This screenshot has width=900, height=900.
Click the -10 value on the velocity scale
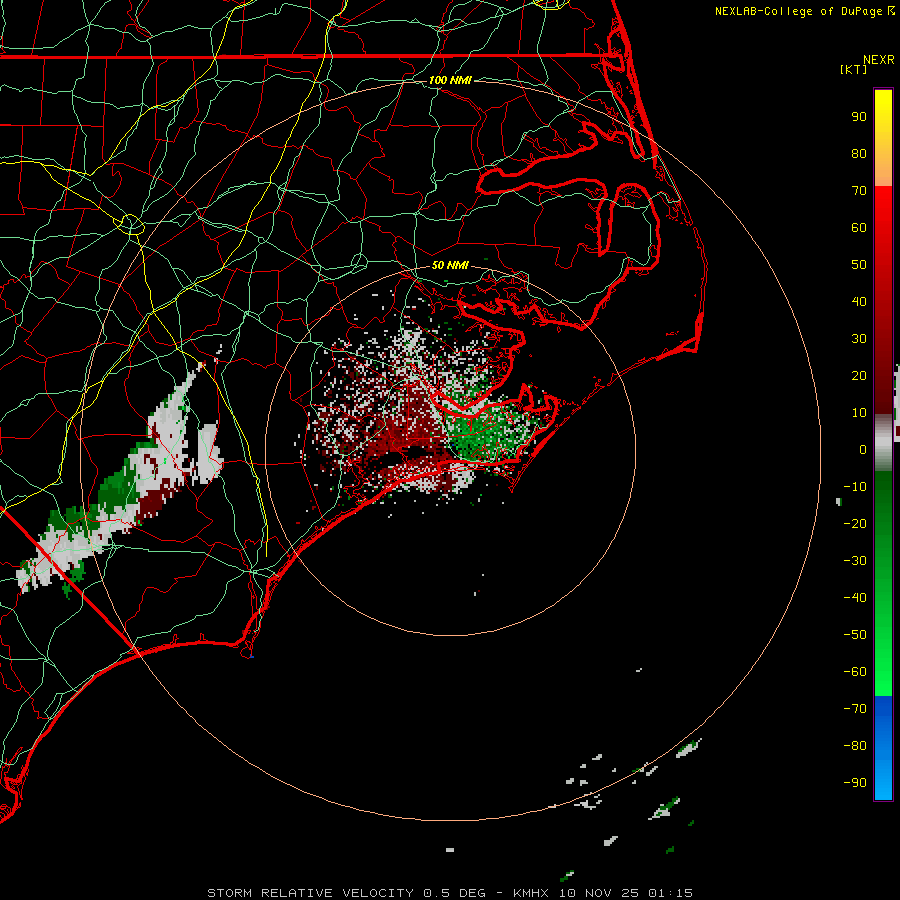(855, 487)
